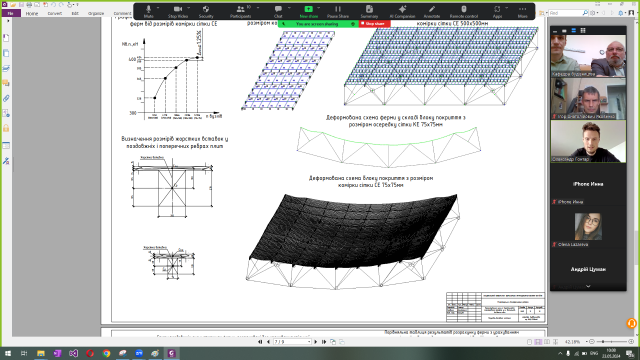The image size is (640, 360).
Task: Open the AI Companion sparkle icon
Action: point(402,9)
